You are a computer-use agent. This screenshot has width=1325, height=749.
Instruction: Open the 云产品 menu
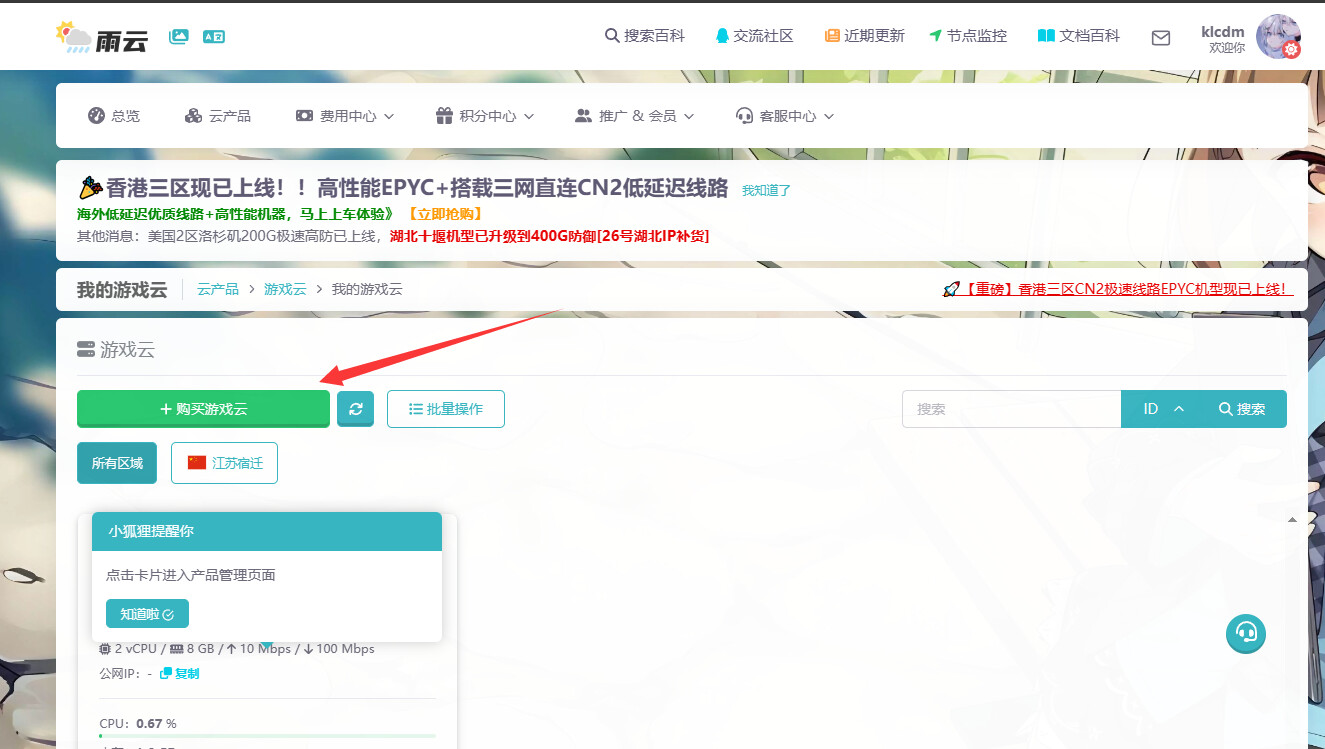(x=218, y=116)
